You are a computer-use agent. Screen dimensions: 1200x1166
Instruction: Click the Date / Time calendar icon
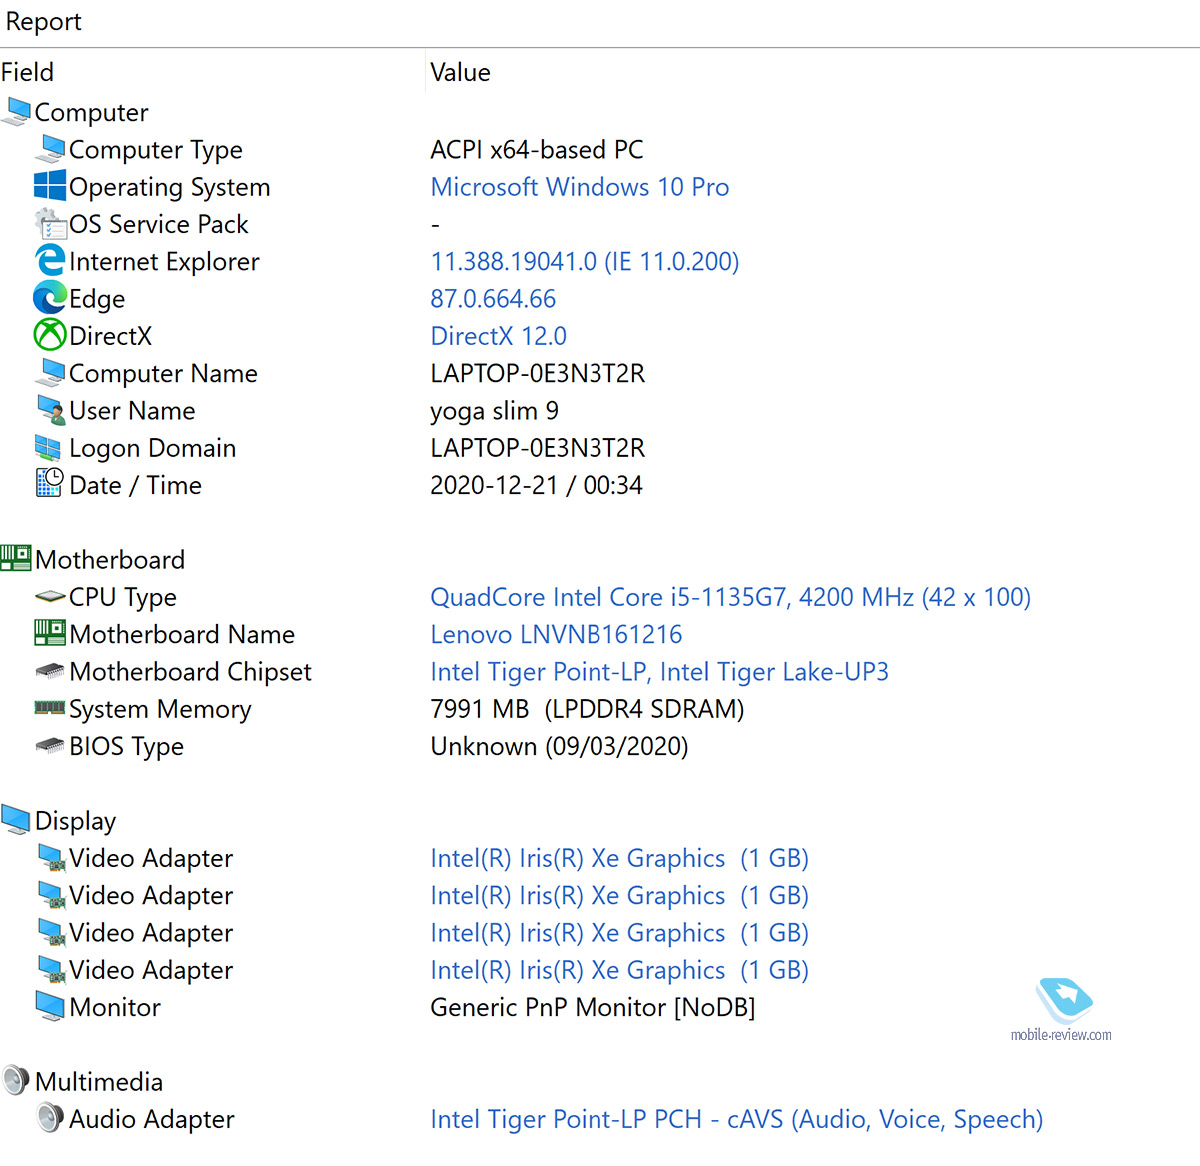point(49,484)
